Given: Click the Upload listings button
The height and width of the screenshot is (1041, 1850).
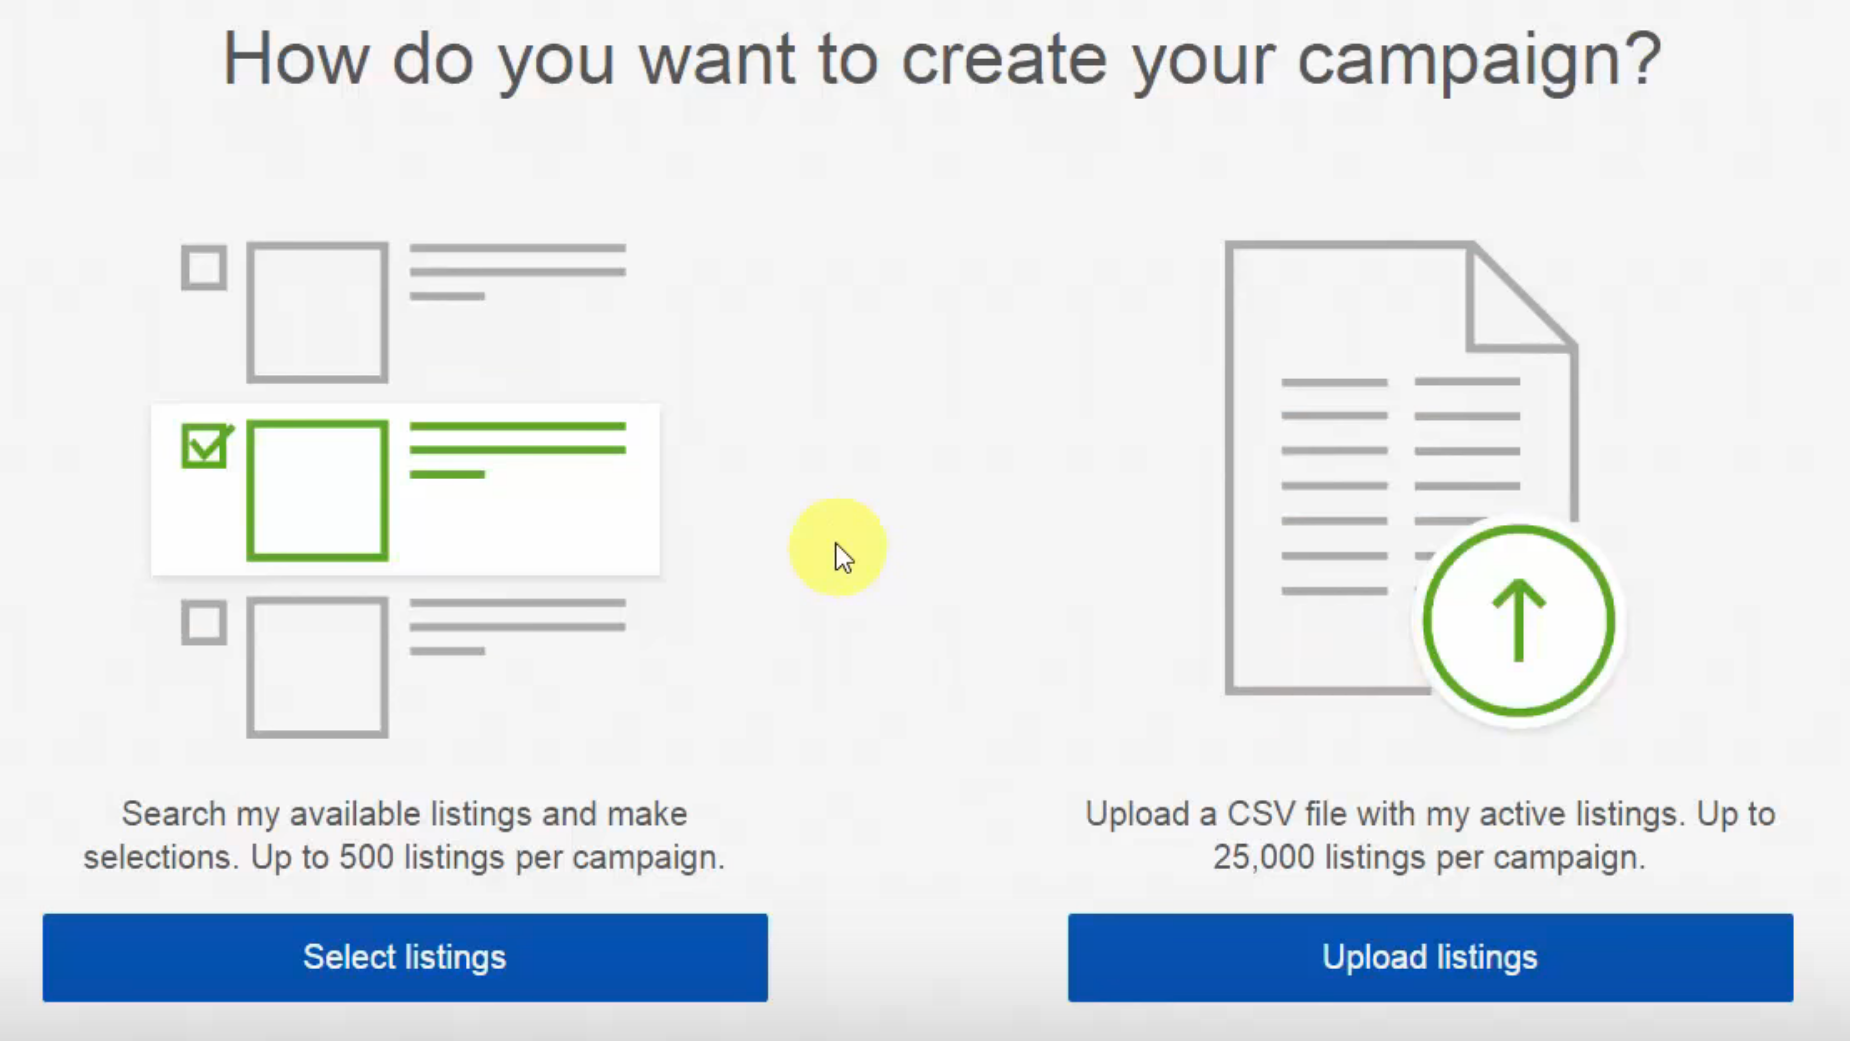Looking at the screenshot, I should [1430, 957].
